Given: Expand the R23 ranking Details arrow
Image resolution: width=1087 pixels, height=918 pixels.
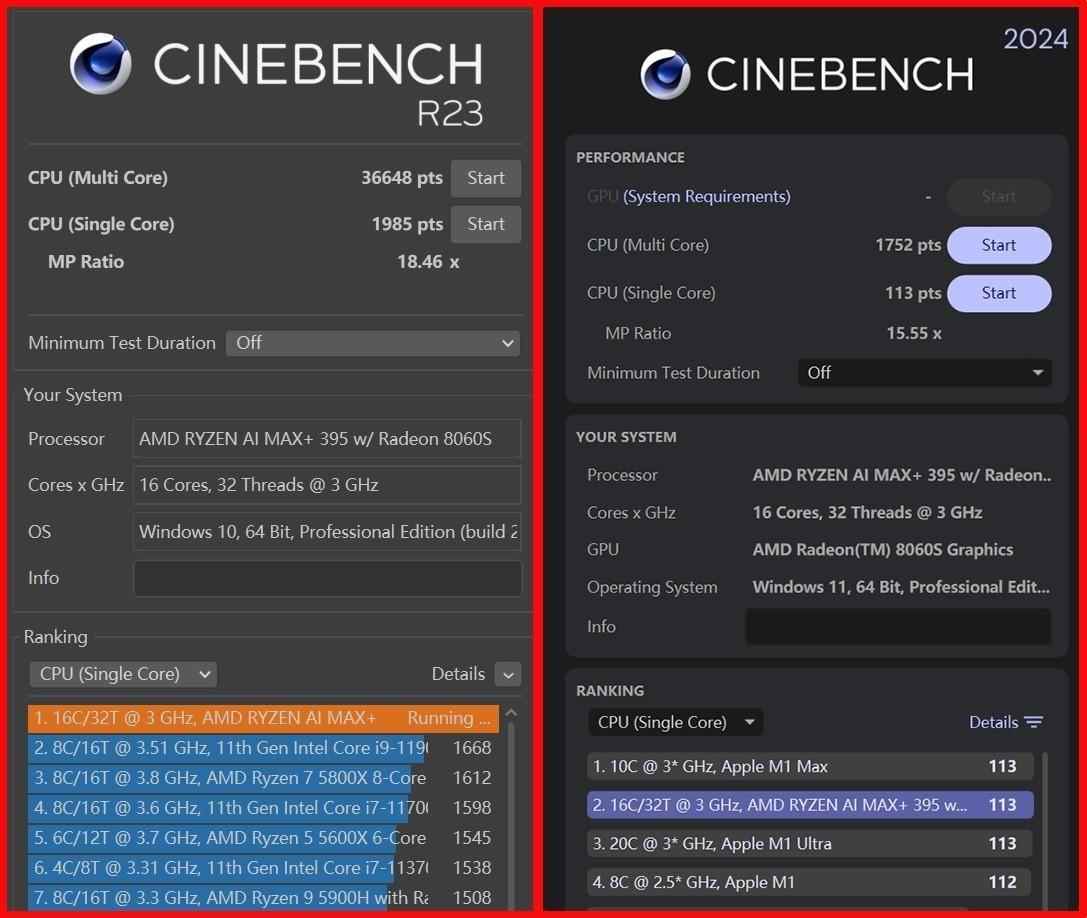Looking at the screenshot, I should pos(508,675).
